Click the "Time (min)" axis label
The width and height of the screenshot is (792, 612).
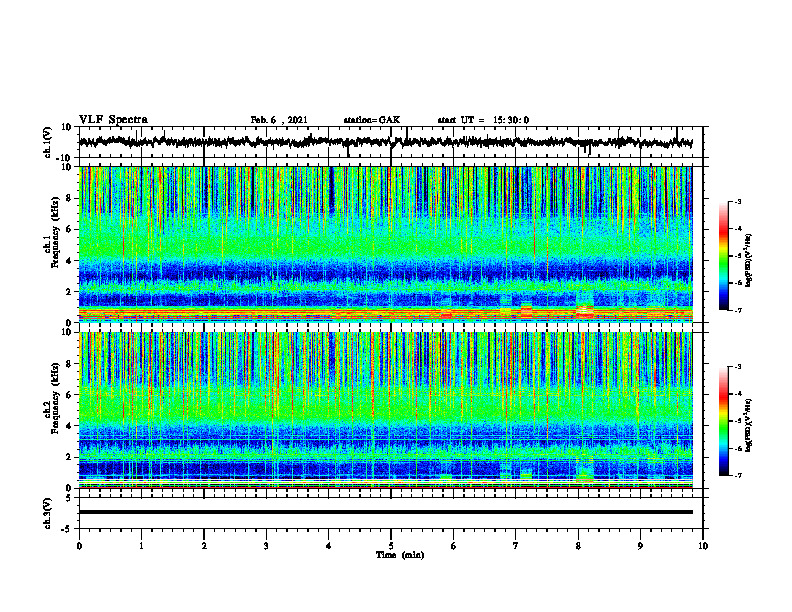(x=400, y=555)
